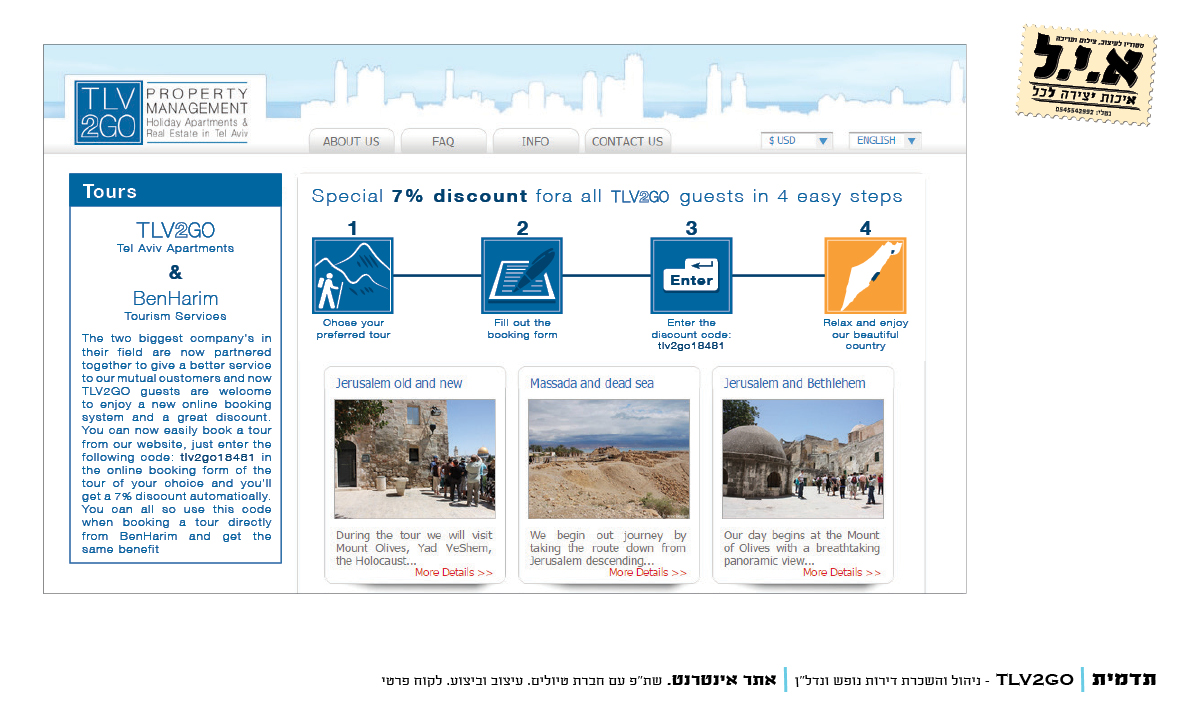Select 'Relax and enjoy our beautiful country' caption
Screen dimensions: 1181x709
pos(865,334)
